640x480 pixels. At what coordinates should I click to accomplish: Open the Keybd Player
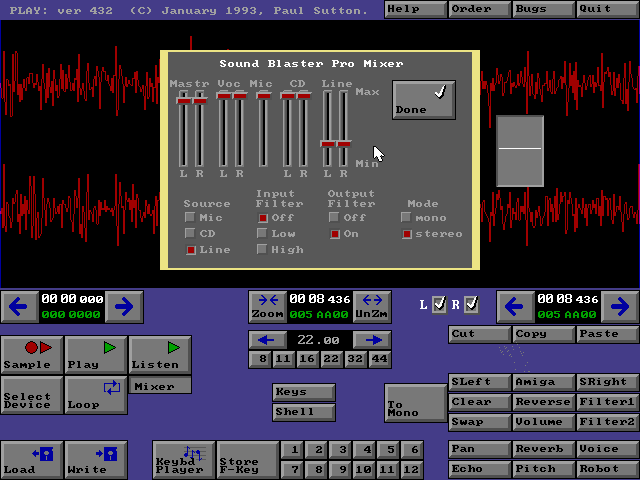click(183, 460)
